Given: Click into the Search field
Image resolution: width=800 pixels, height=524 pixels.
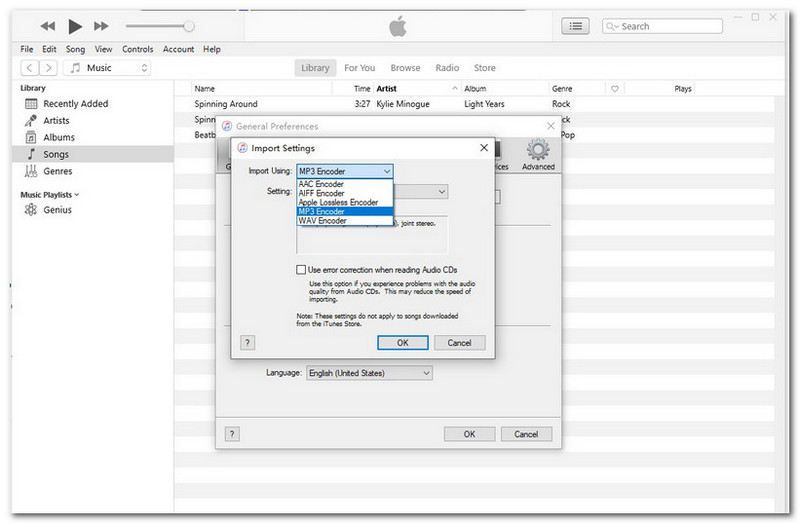Looking at the screenshot, I should click(x=662, y=26).
